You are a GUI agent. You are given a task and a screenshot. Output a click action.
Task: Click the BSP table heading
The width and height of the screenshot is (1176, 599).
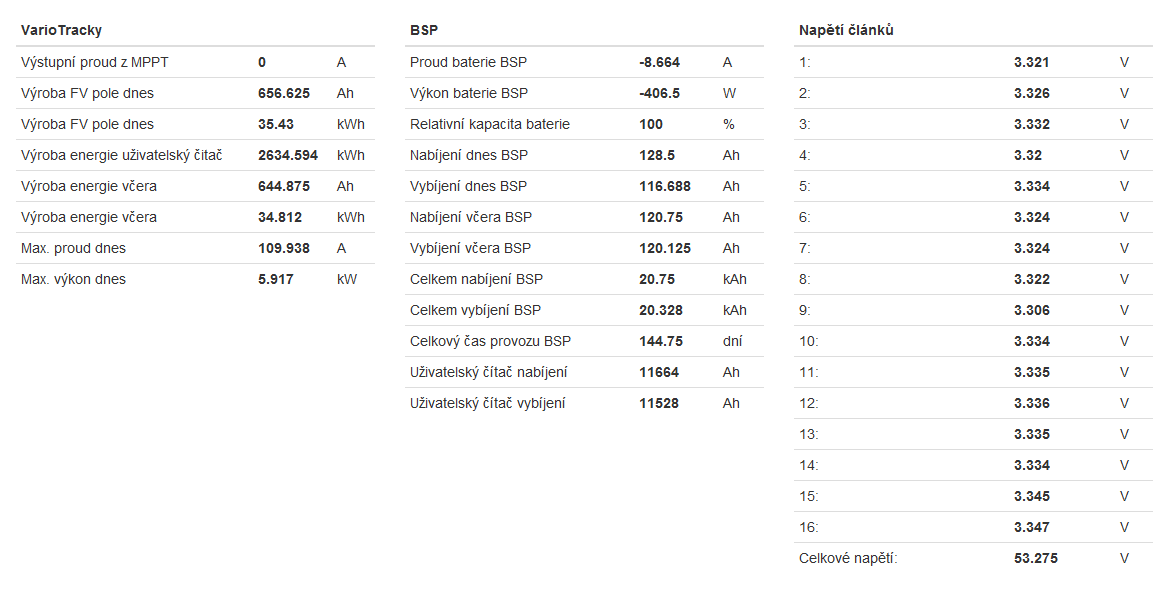[424, 30]
